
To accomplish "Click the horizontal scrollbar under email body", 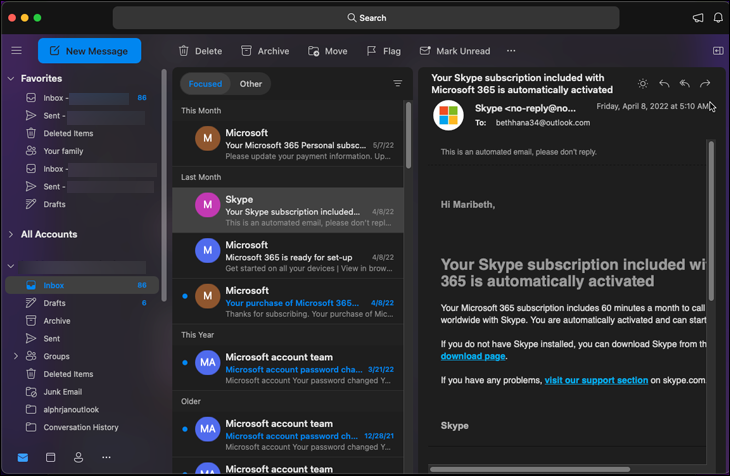I will pos(530,468).
